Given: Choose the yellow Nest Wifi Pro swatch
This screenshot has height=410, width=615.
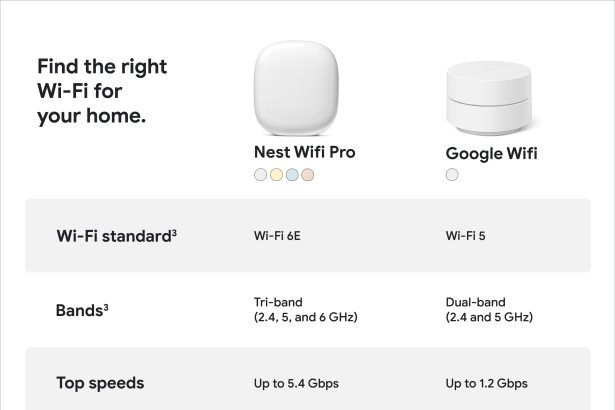Looking at the screenshot, I should [x=276, y=175].
